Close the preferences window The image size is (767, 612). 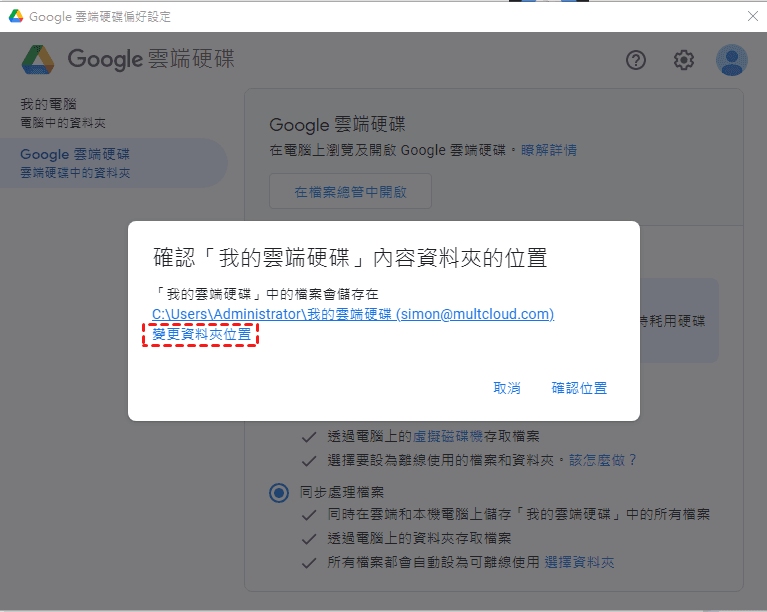click(x=752, y=16)
